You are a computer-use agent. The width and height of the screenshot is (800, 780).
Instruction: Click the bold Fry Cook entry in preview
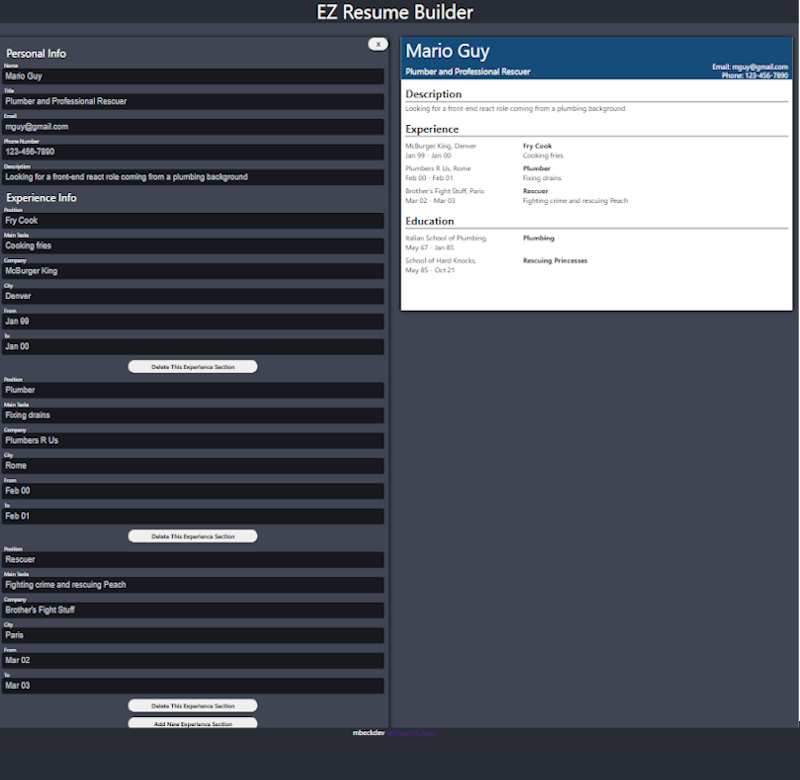(x=537, y=146)
